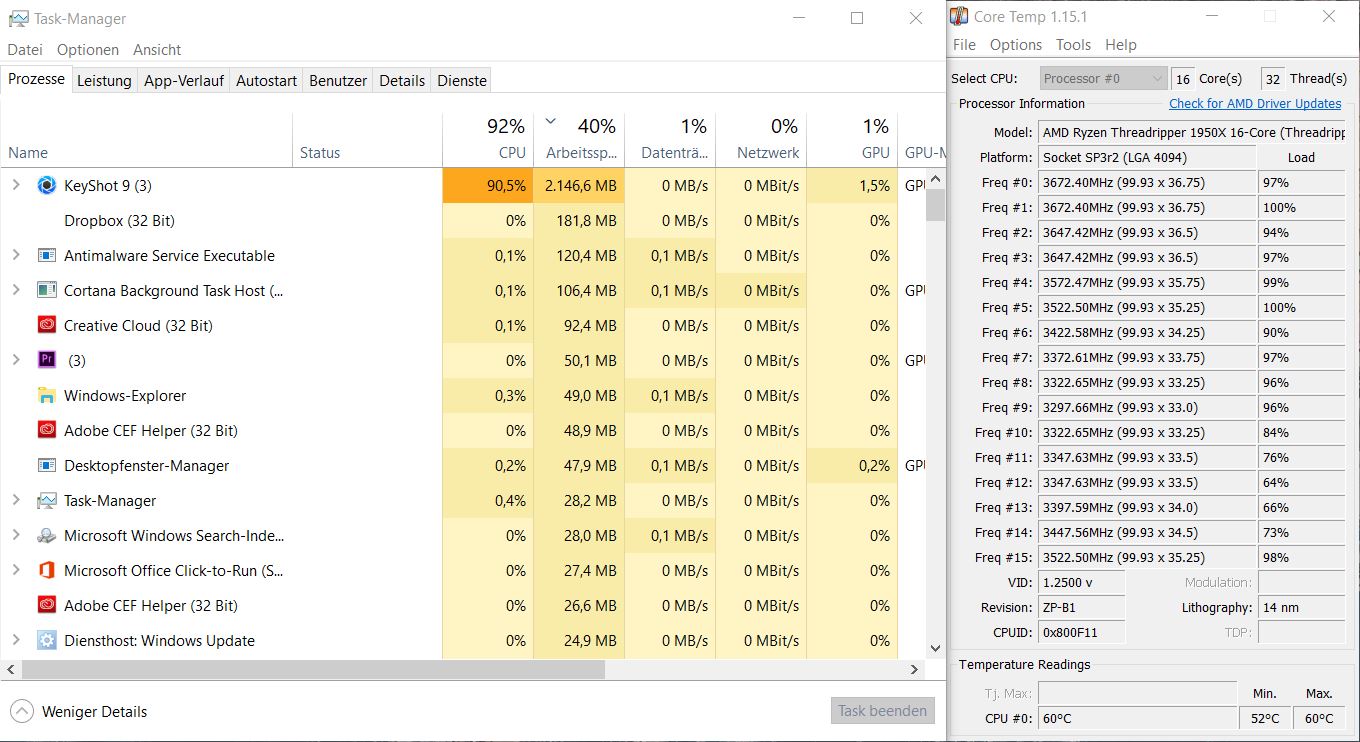Switch to the App-Verlauf tab
Screen dimensions: 1360x742
click(x=184, y=81)
